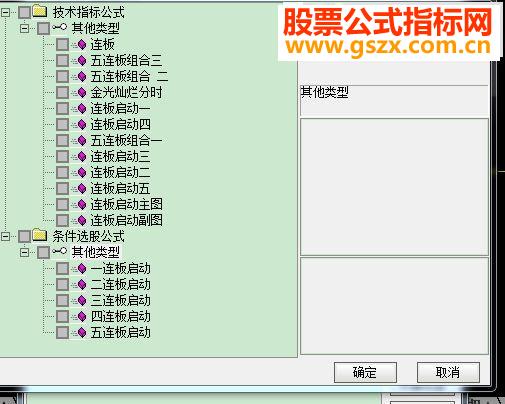
Task: Tick the 五连板组合三 checkbox
Action: click(x=62, y=60)
